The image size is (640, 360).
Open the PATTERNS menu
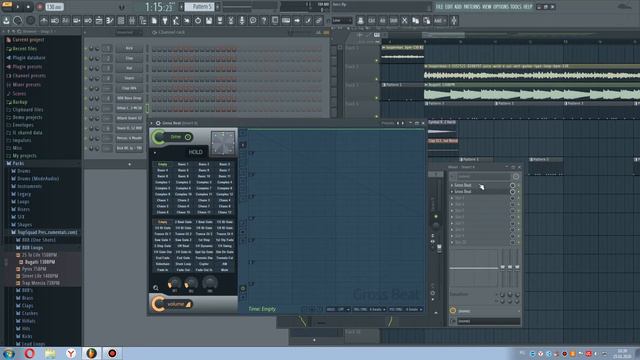click(x=472, y=7)
